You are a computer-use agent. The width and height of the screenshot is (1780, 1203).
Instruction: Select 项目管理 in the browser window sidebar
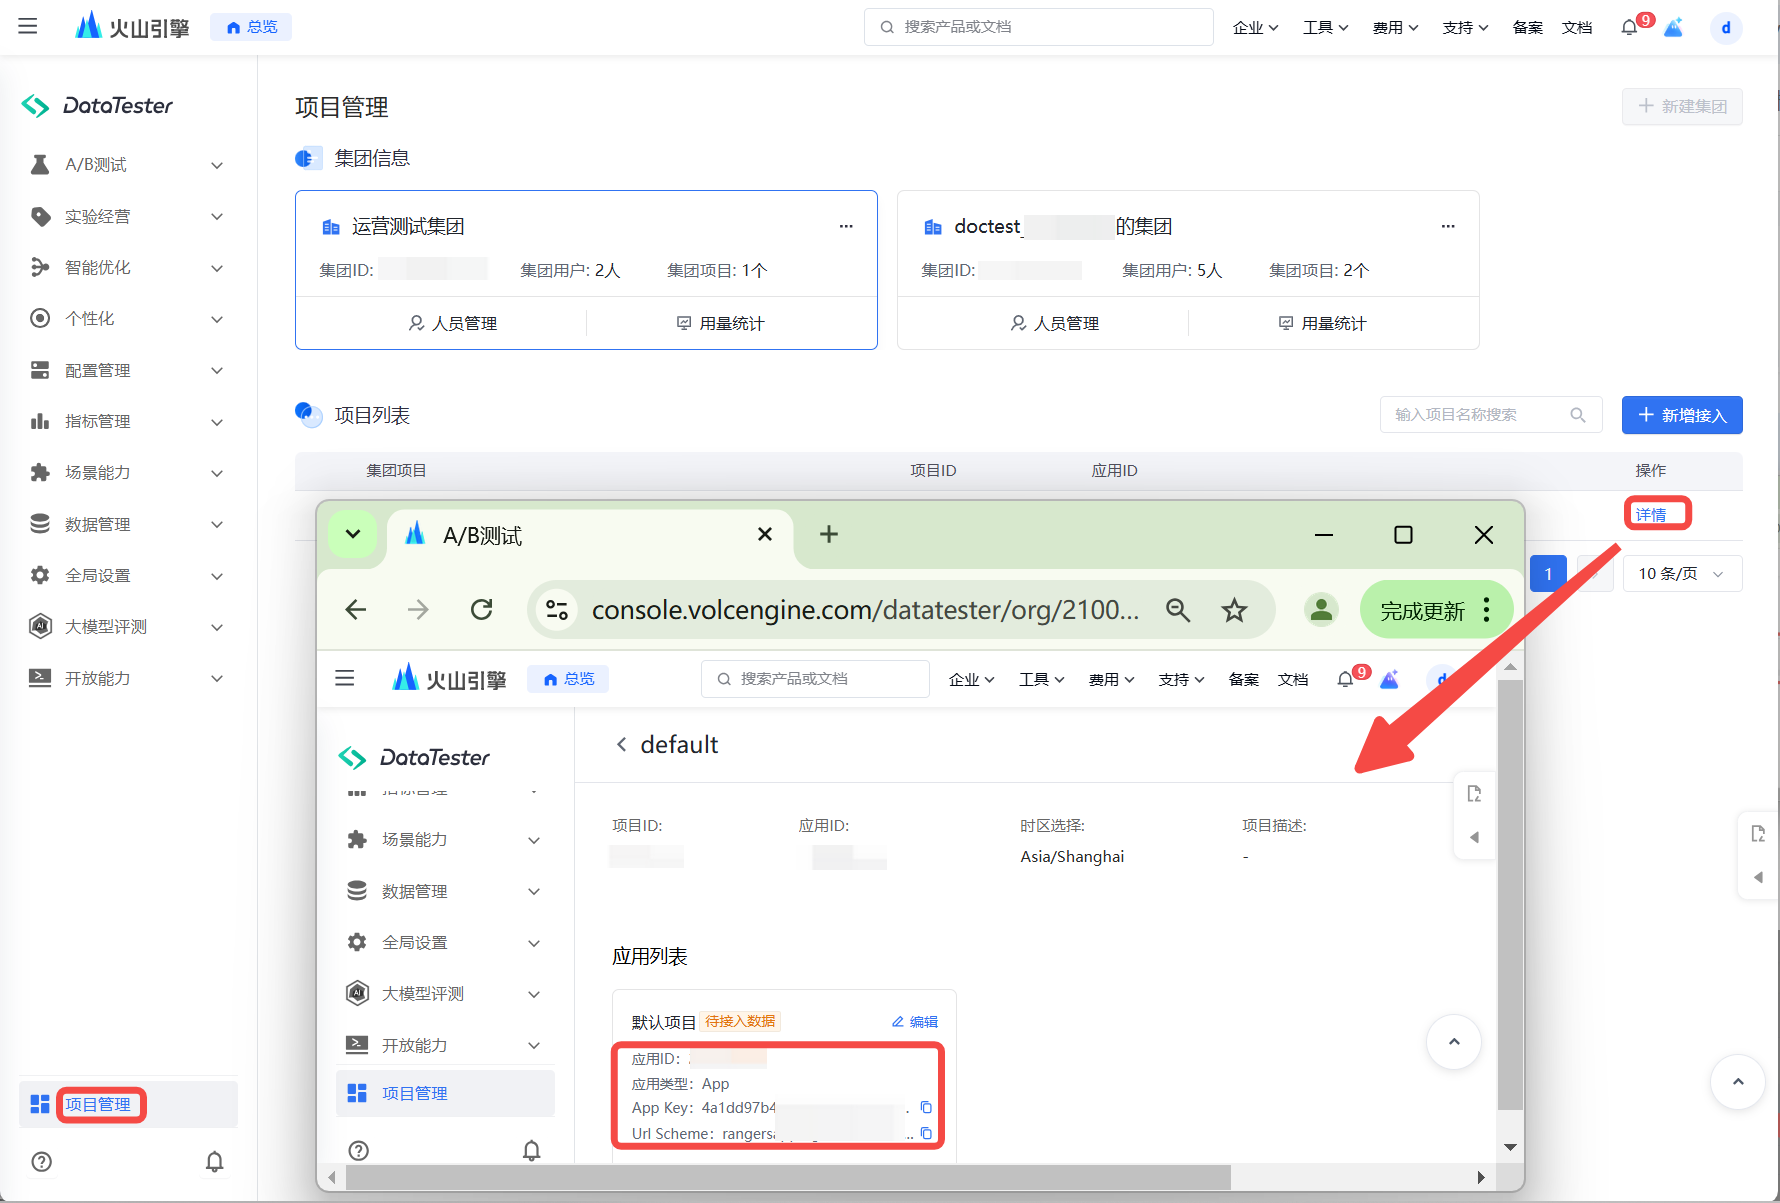[446, 1094]
